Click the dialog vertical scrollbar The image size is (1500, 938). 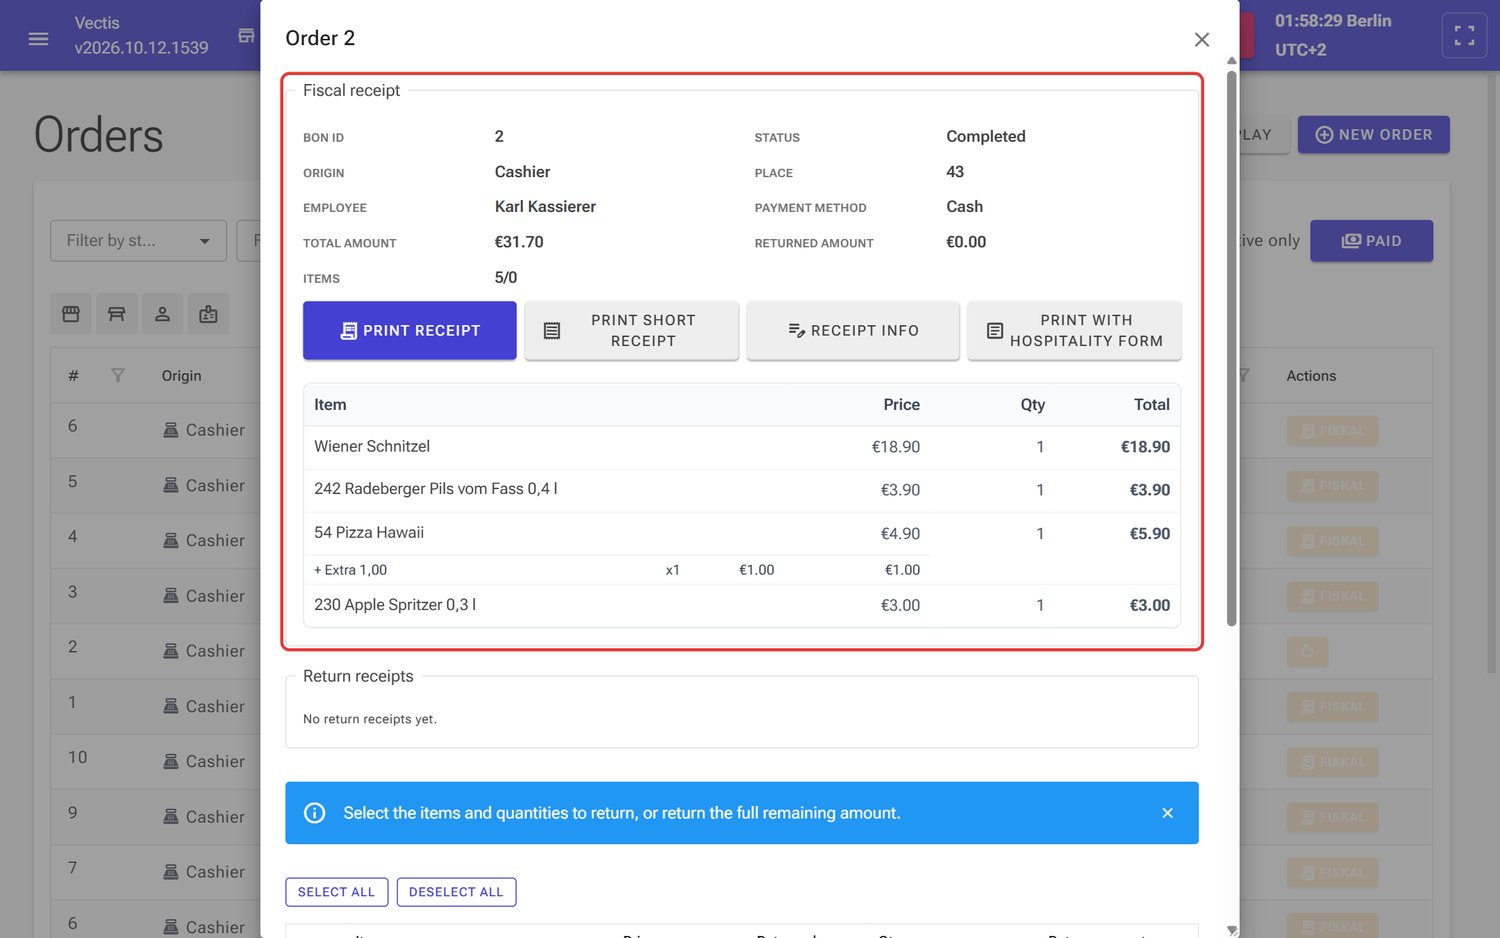1232,350
